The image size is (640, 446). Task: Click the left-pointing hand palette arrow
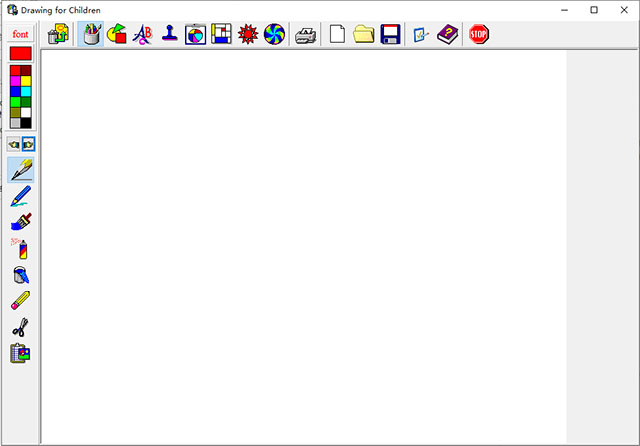pyautogui.click(x=13, y=144)
